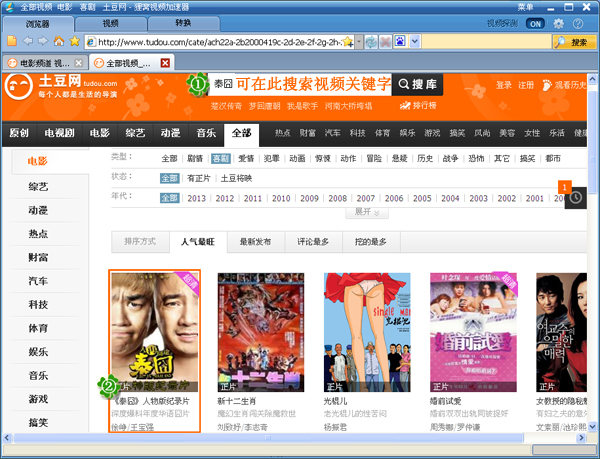Click the horizontal scrollbar right arrow

(581, 438)
